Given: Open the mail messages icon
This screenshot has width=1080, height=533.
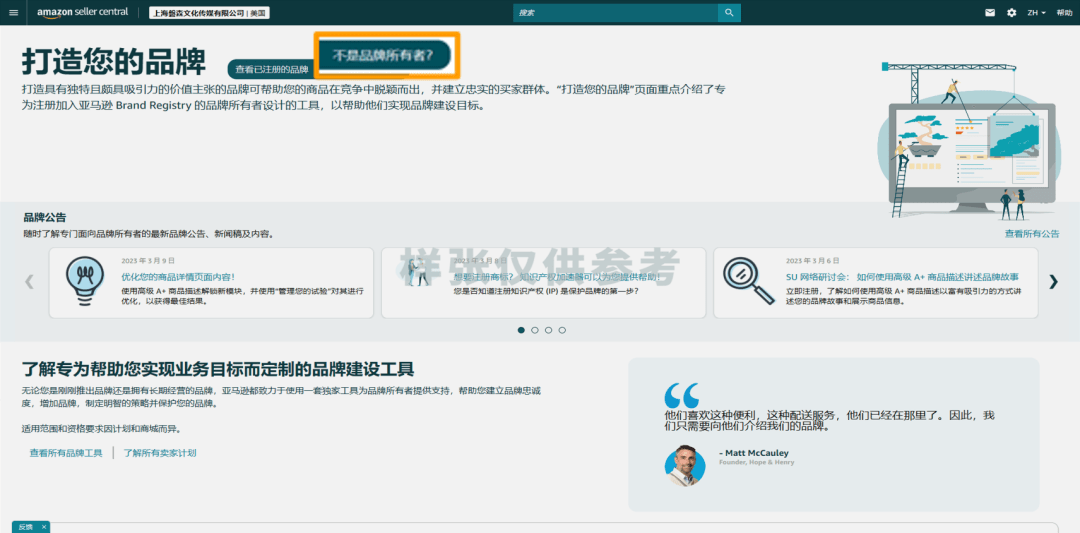Looking at the screenshot, I should [990, 13].
